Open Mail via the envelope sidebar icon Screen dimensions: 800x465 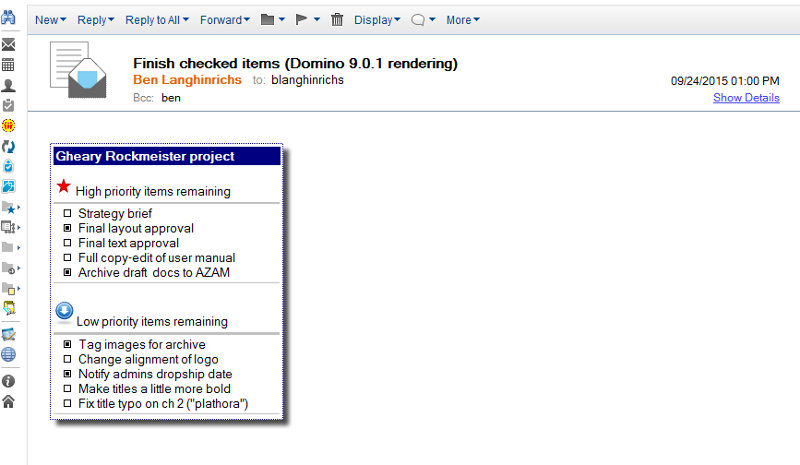(x=8, y=45)
